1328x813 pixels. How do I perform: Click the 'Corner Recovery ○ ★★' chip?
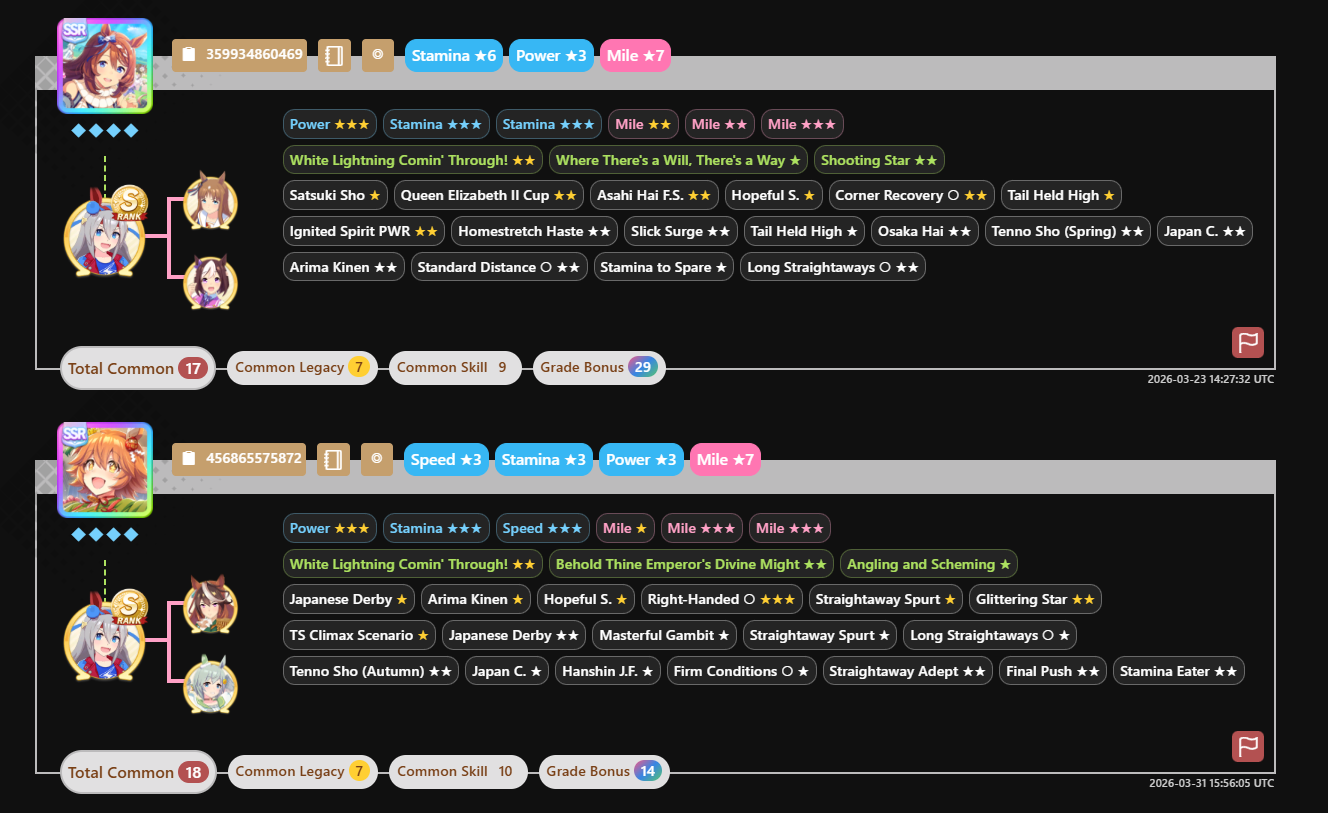911,196
